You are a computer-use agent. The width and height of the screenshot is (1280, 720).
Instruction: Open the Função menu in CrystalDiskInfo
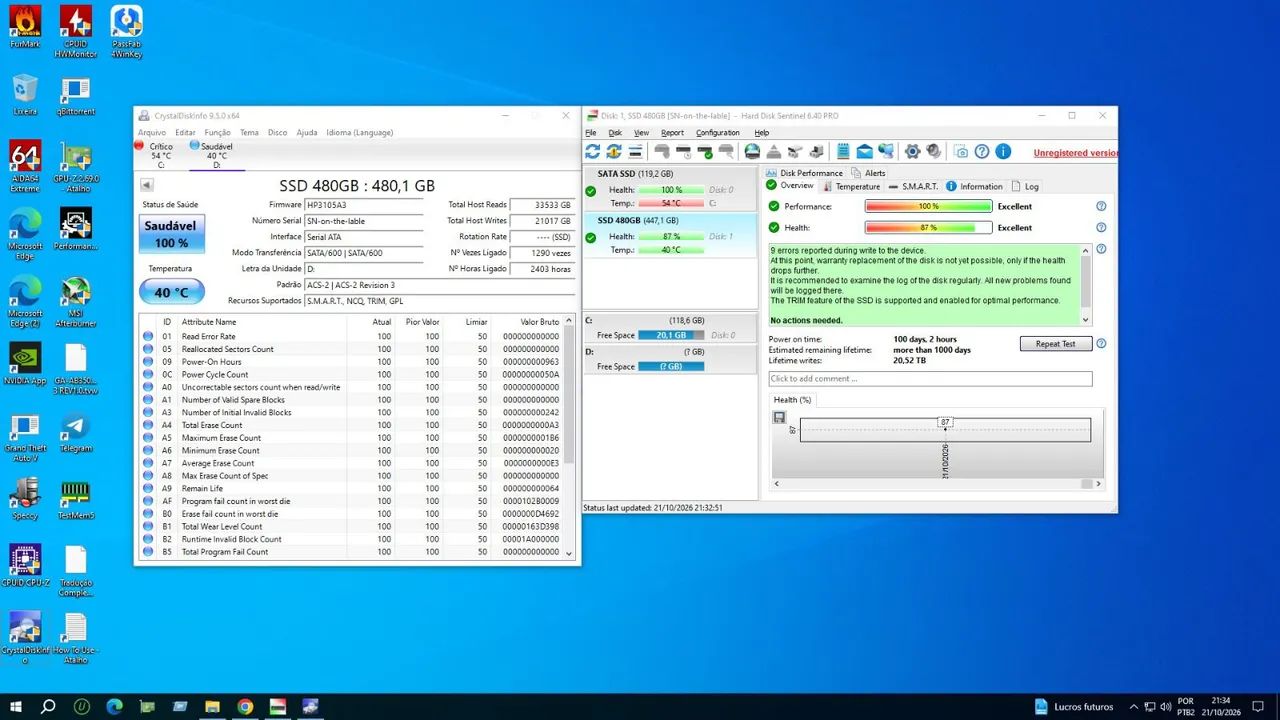pos(217,132)
